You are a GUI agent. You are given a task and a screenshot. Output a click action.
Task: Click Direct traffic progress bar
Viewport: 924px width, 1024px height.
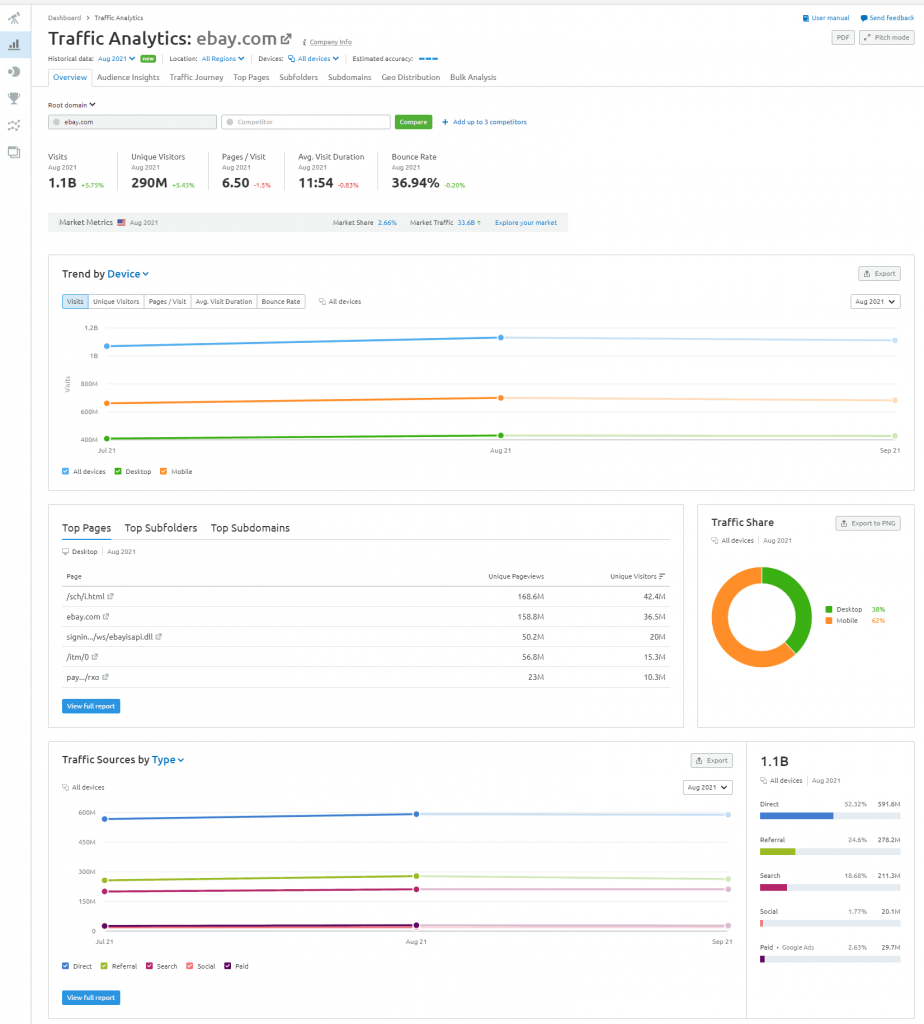pos(830,816)
